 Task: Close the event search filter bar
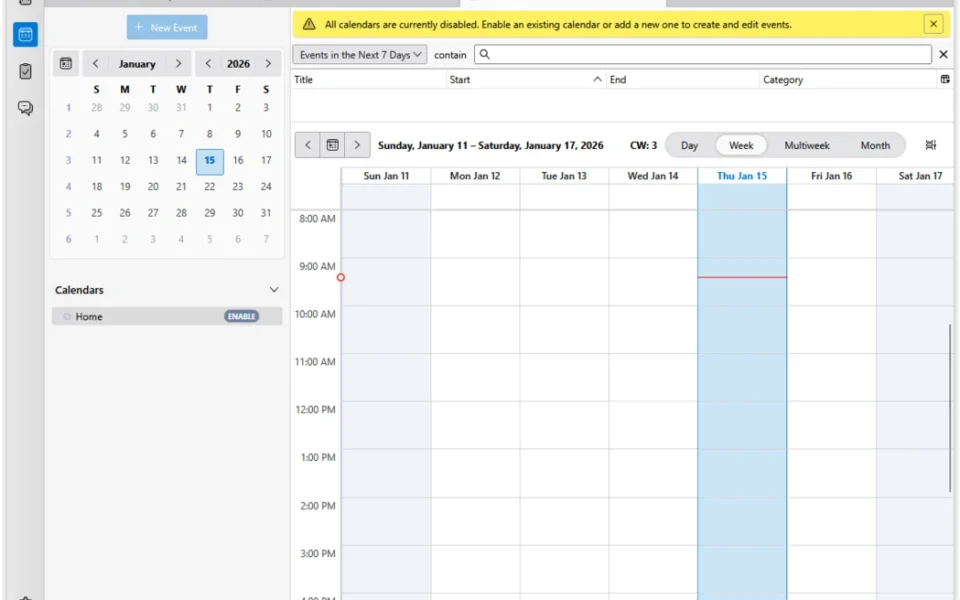943,54
